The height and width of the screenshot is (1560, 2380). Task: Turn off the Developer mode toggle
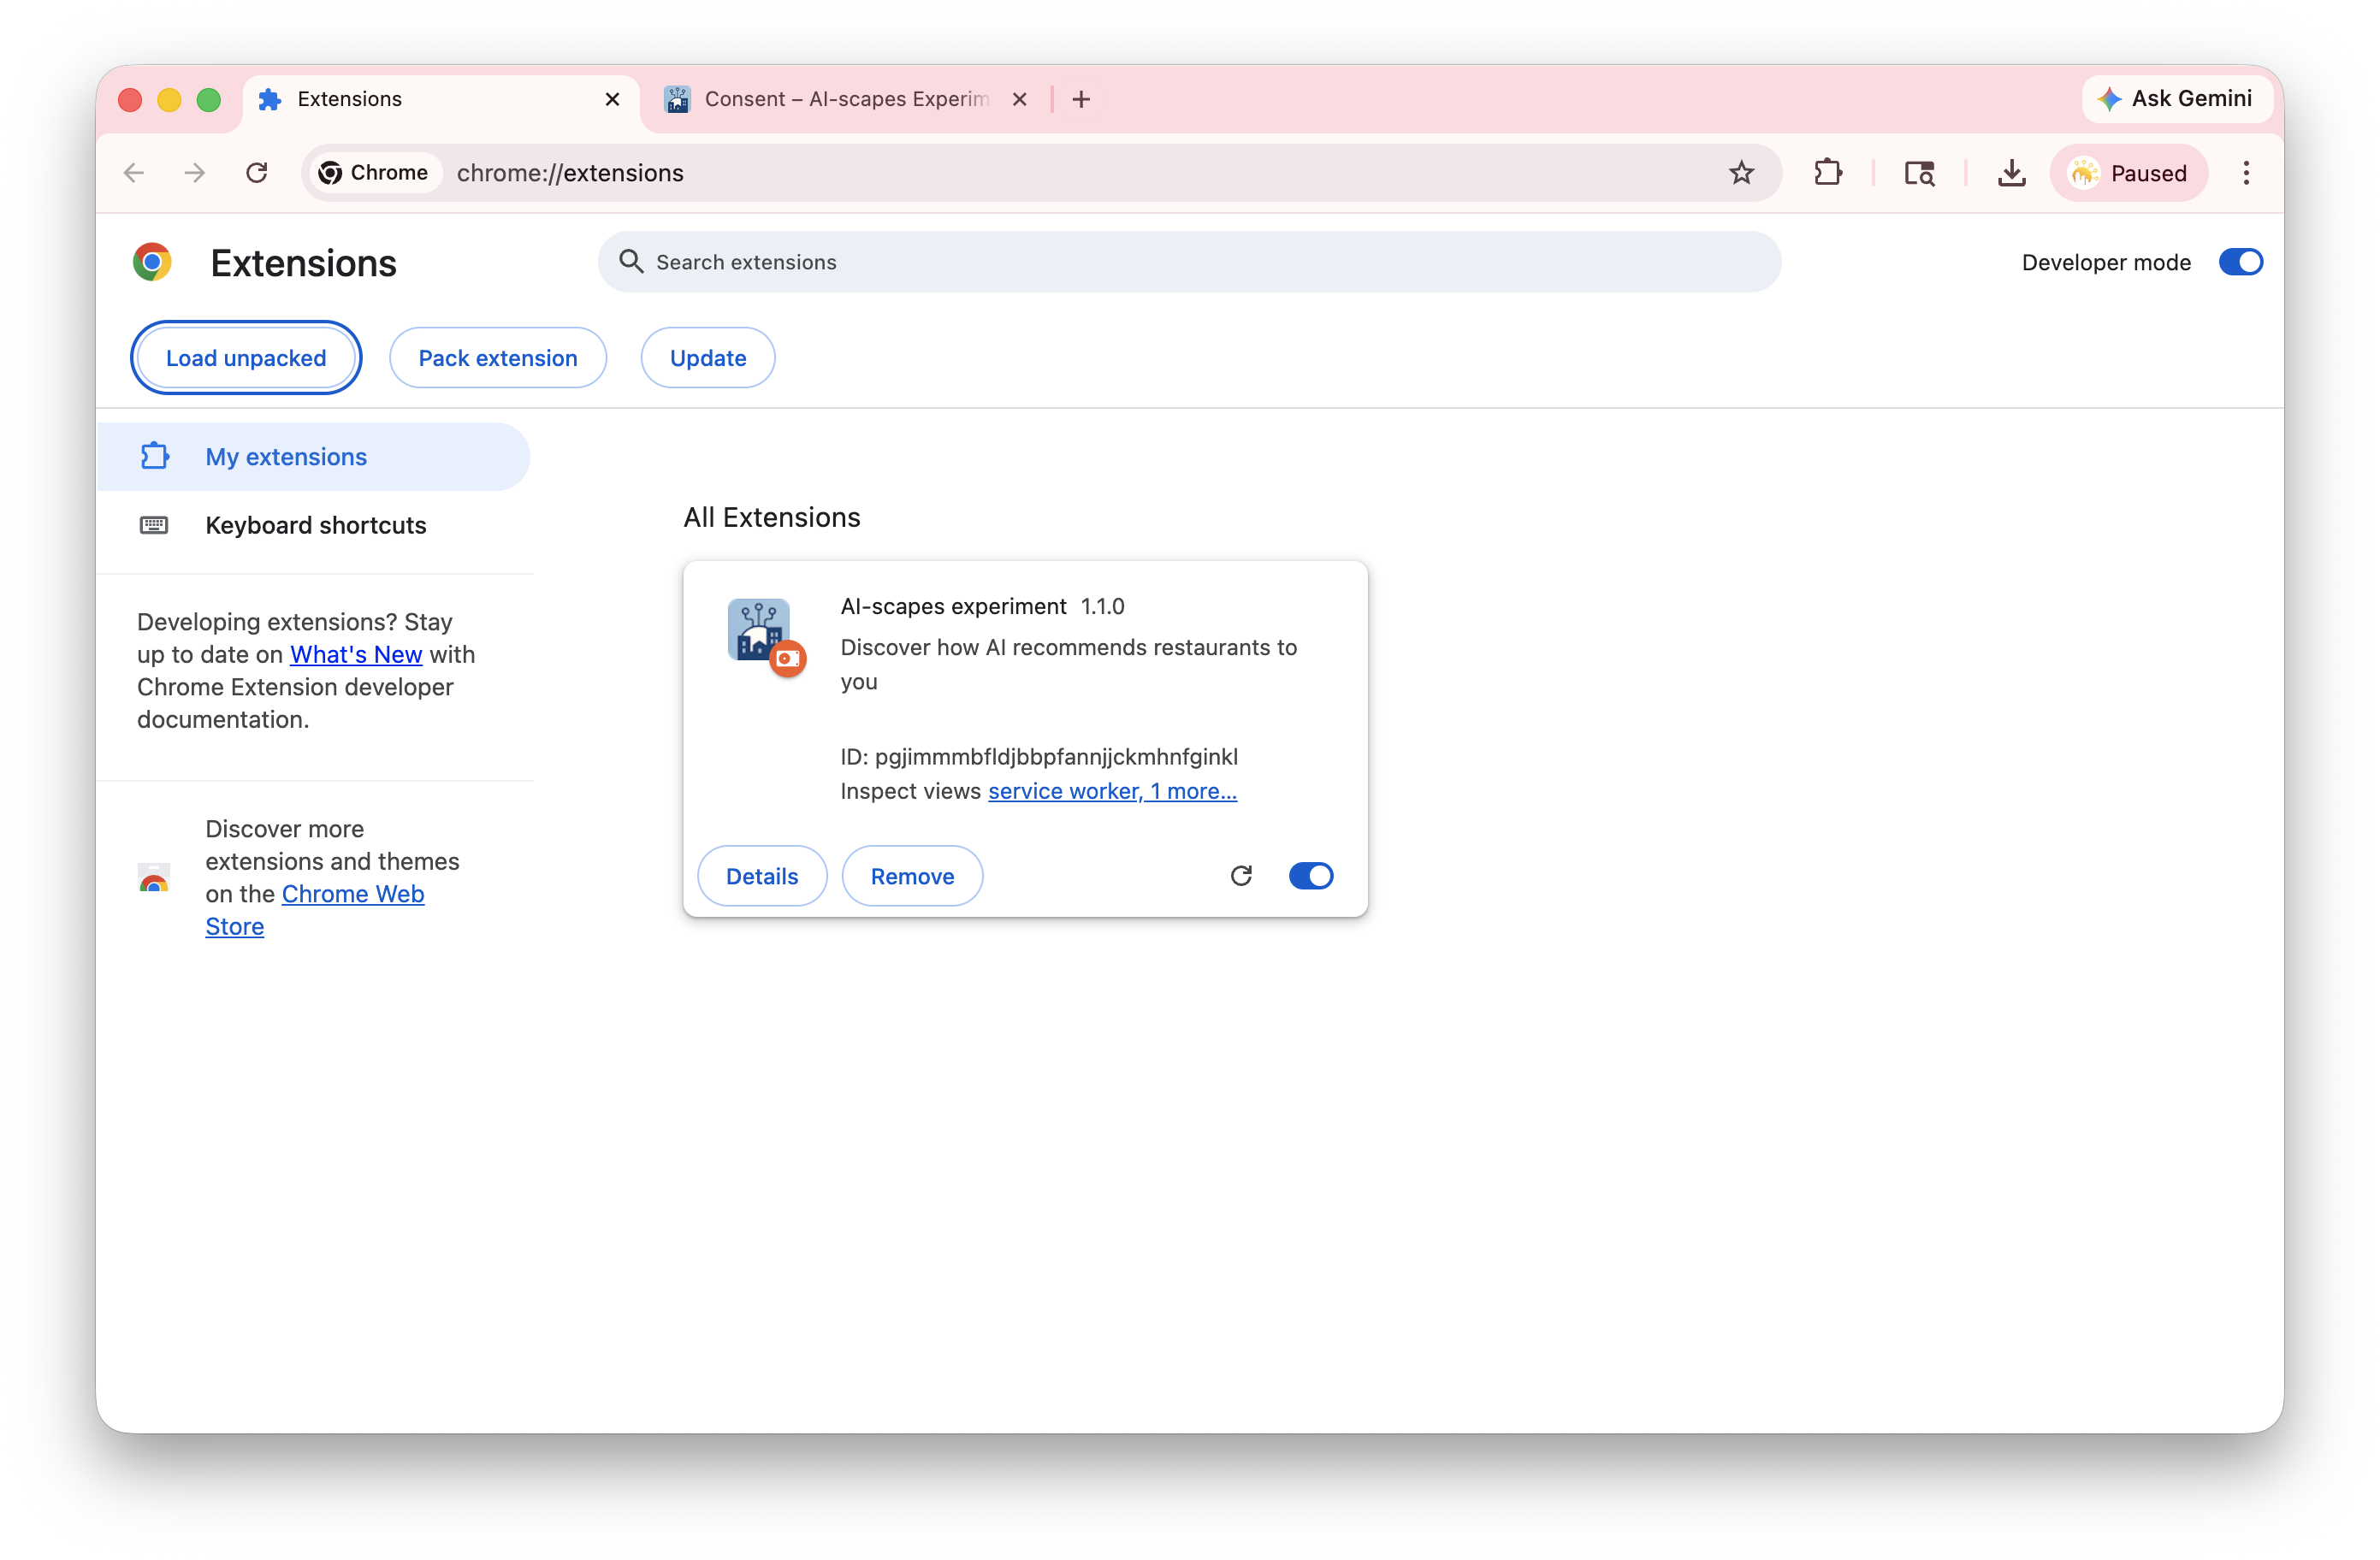click(2240, 262)
